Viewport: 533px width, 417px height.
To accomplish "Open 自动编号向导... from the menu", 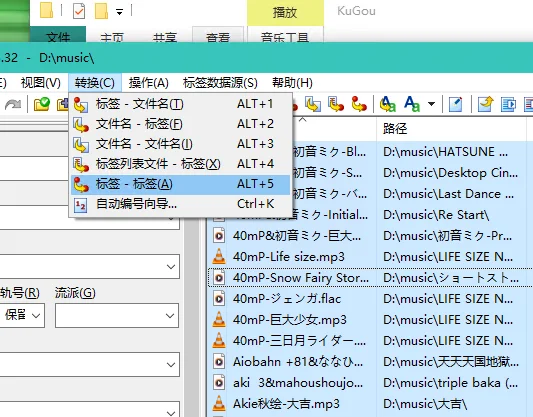I will click(180, 204).
